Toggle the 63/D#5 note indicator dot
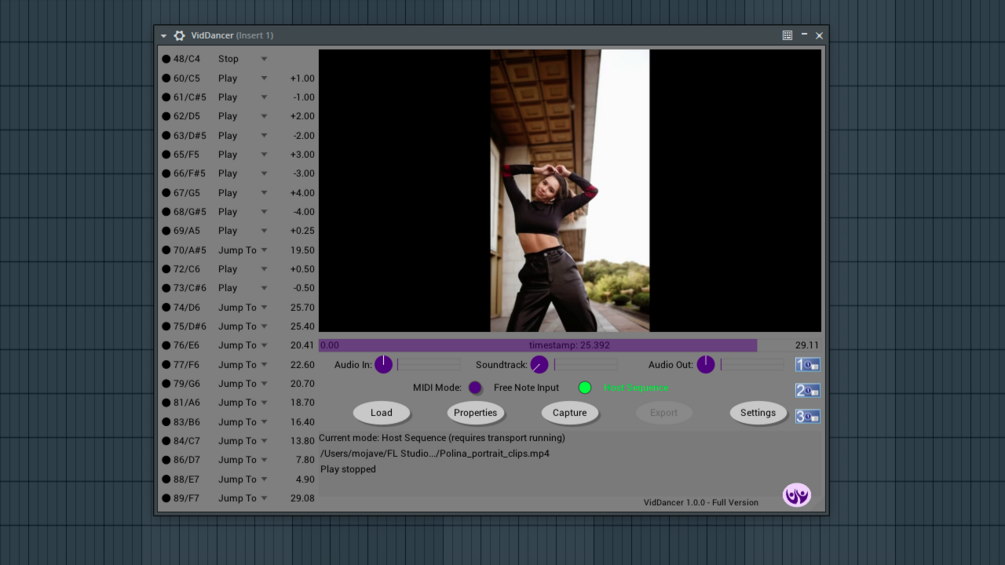1005x565 pixels. tap(166, 135)
